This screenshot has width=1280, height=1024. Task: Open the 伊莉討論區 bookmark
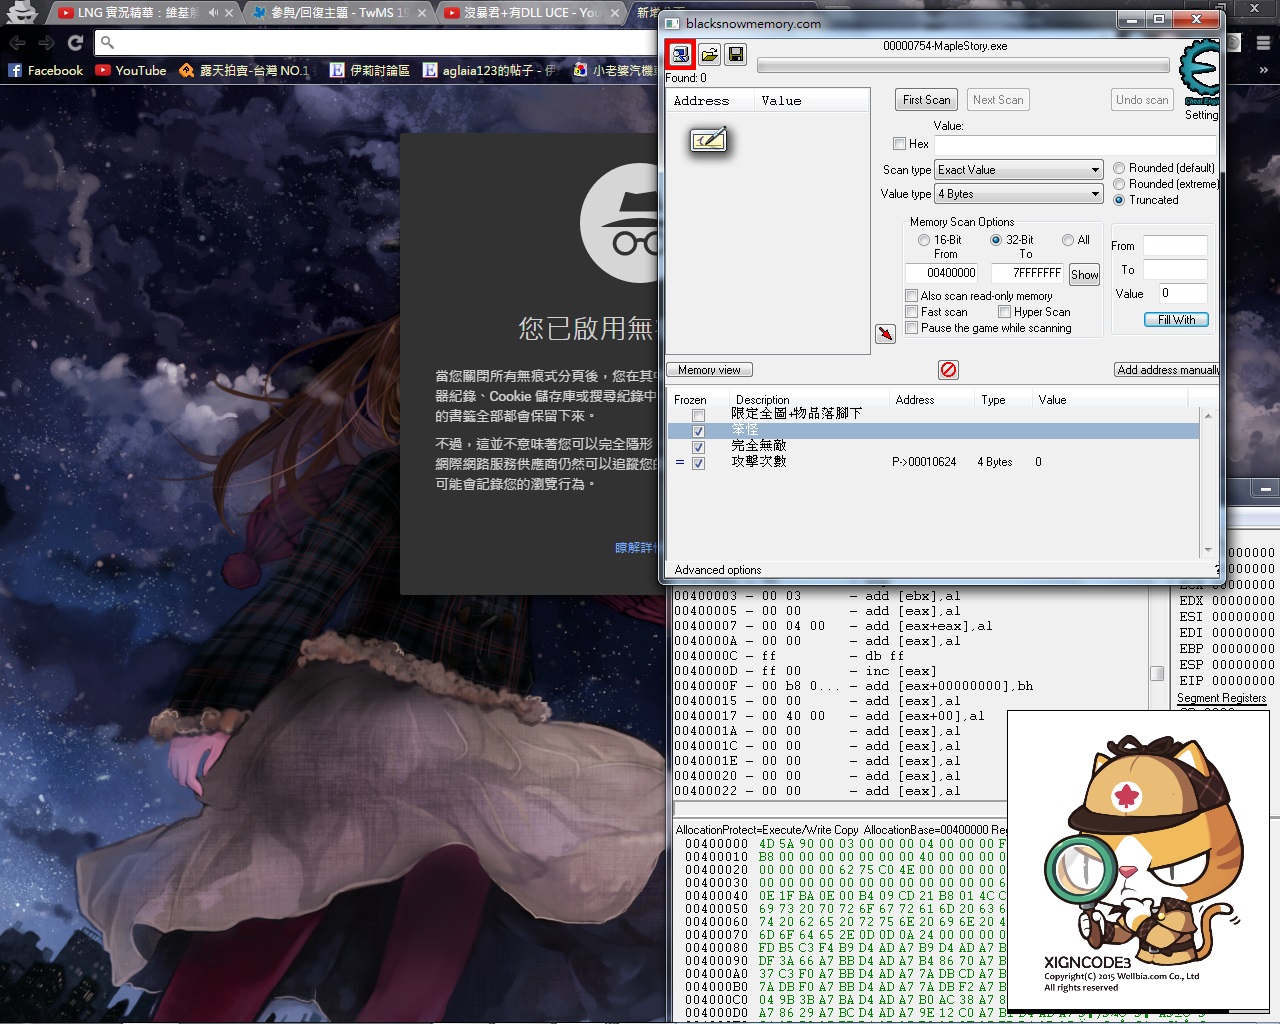pyautogui.click(x=370, y=70)
